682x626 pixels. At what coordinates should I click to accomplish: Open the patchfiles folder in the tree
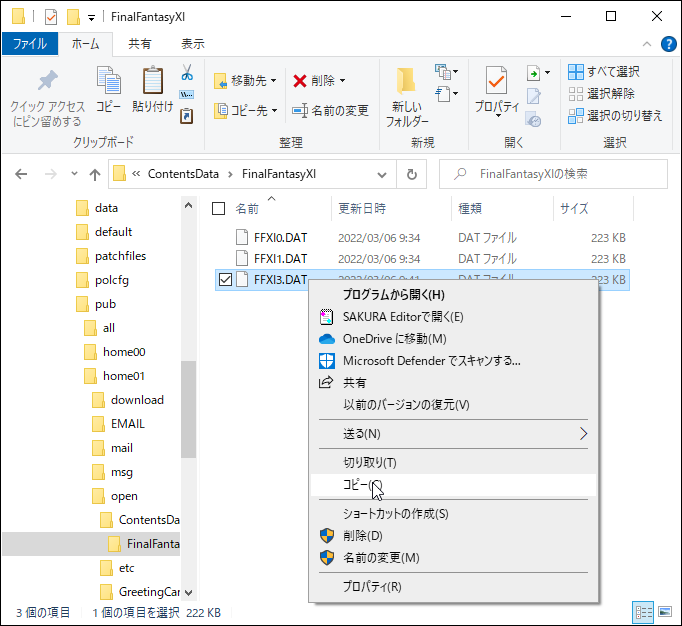click(x=120, y=256)
